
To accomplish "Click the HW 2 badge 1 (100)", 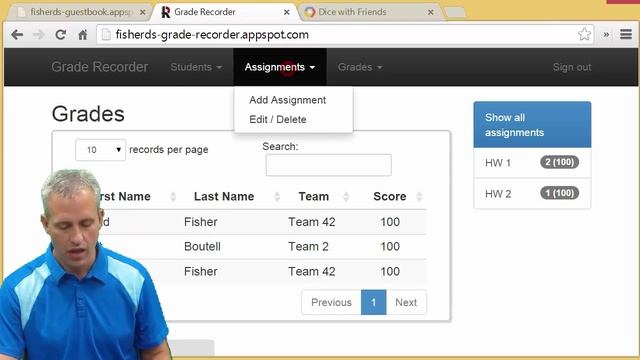I will pyautogui.click(x=560, y=193).
